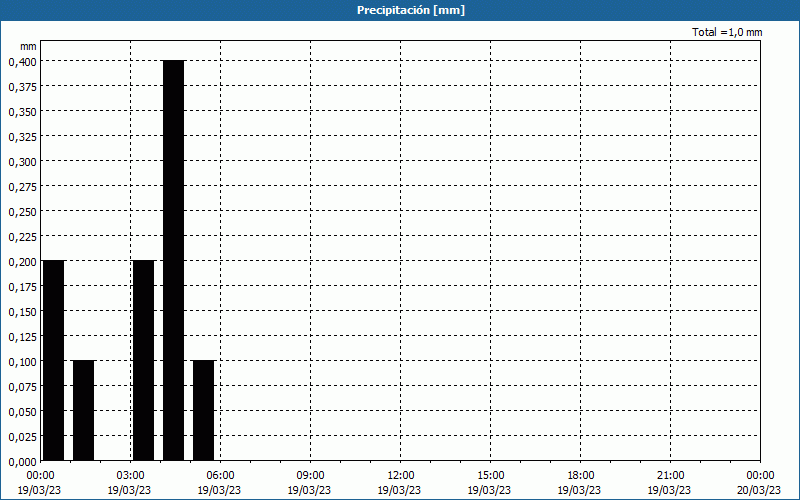Click the 0,400 y-axis label
The image size is (800, 500).
click(22, 62)
